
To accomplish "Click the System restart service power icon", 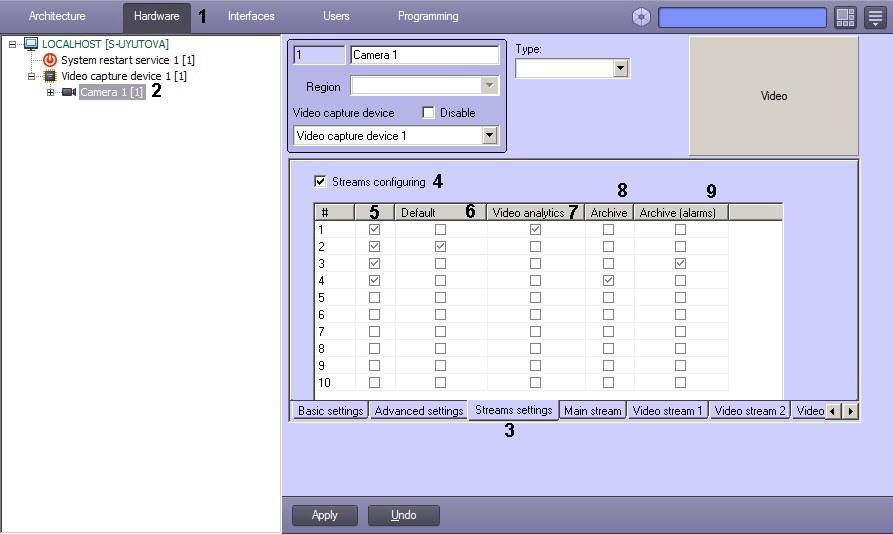I will [50, 60].
